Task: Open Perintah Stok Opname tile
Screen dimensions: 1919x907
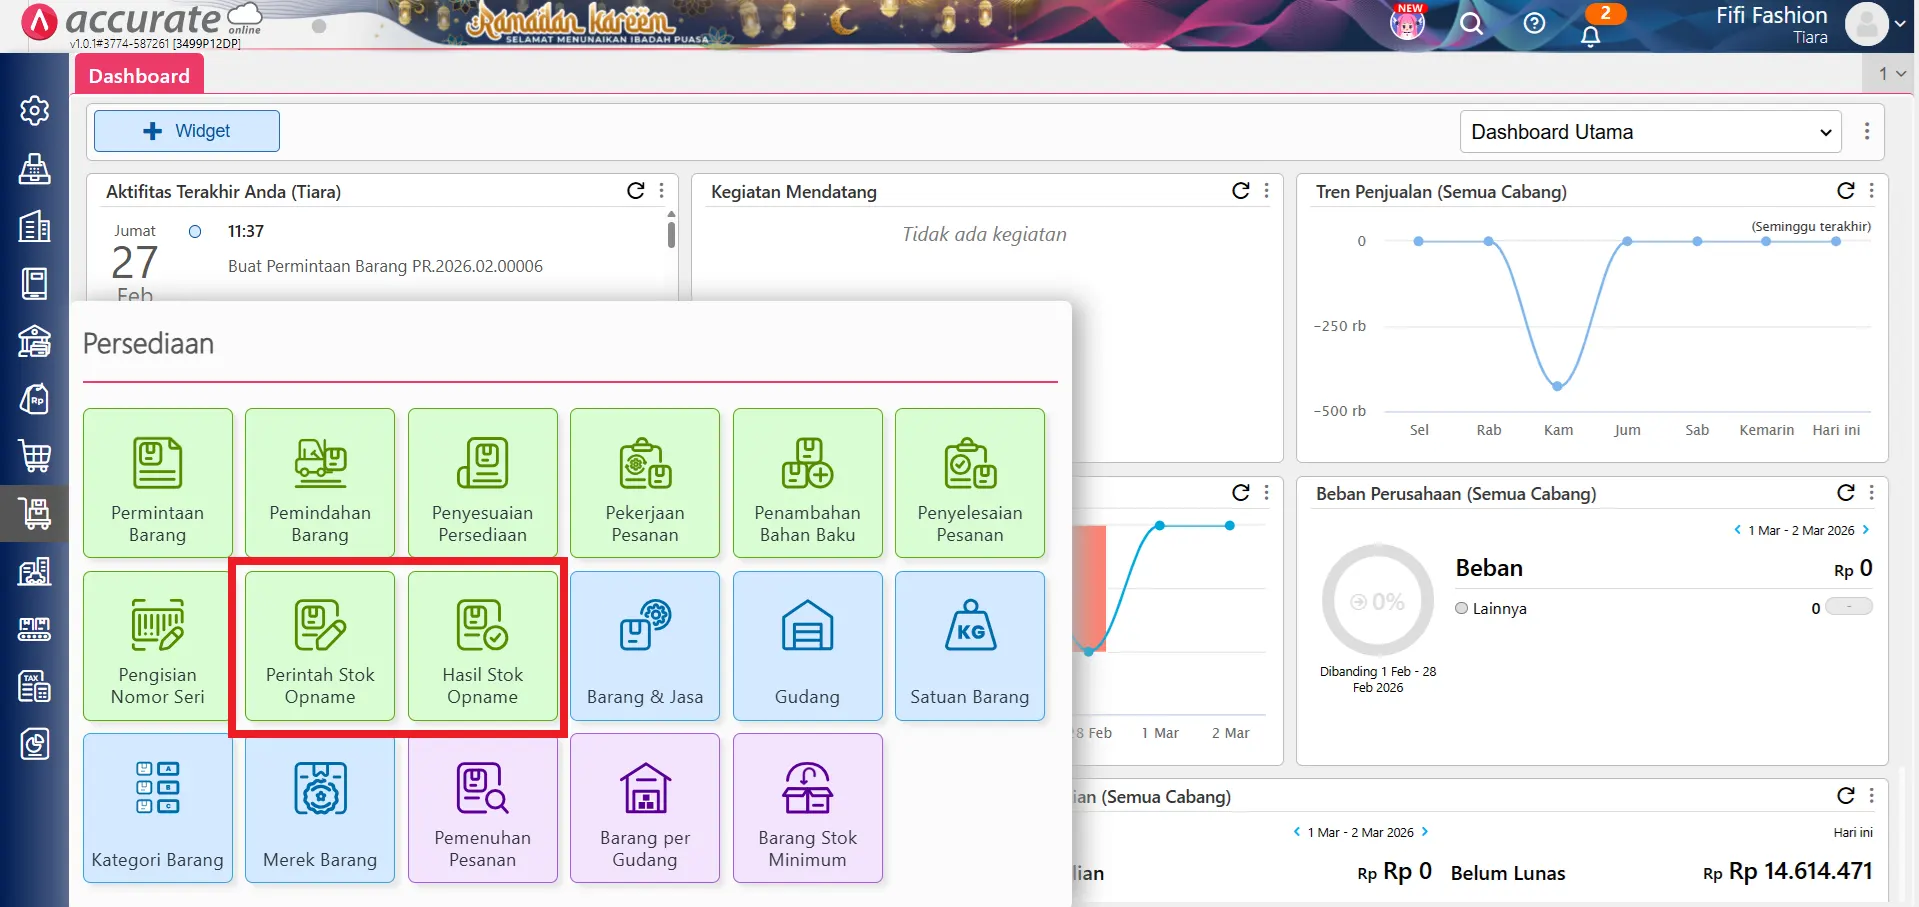Action: point(320,646)
